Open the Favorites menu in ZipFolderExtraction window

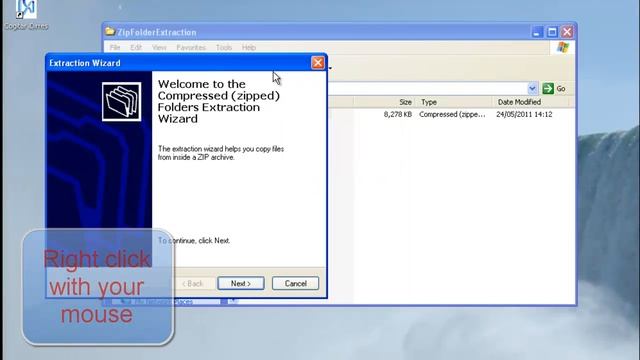click(191, 47)
